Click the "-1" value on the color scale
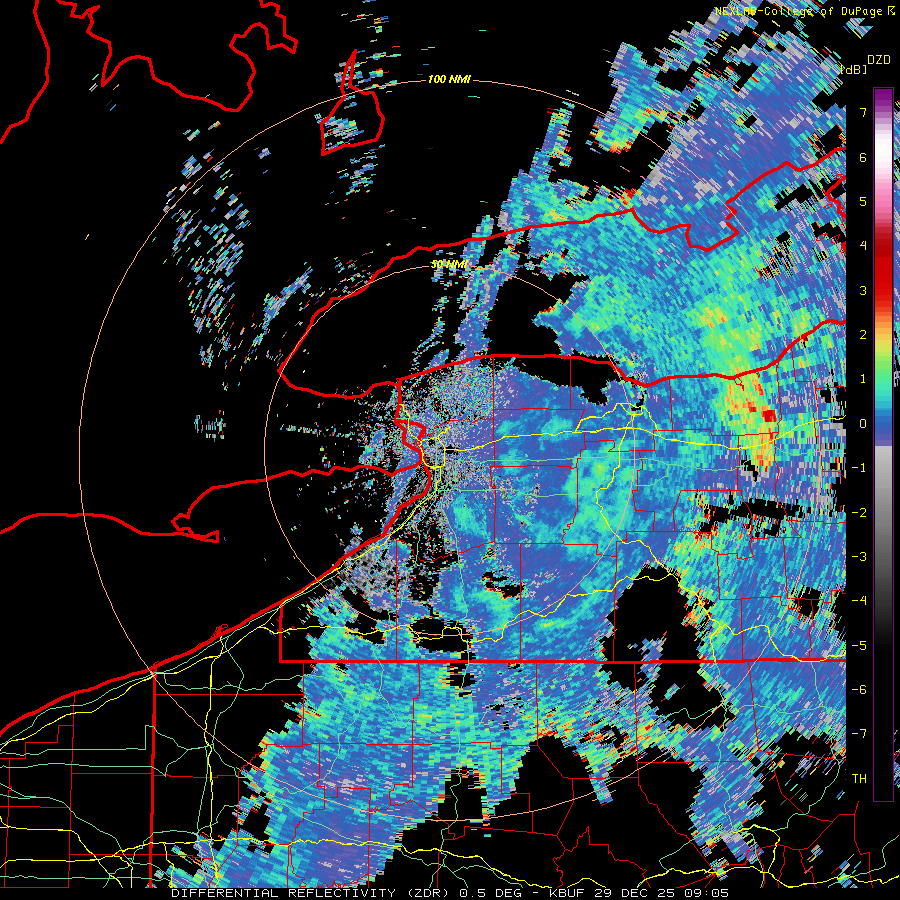 point(859,468)
